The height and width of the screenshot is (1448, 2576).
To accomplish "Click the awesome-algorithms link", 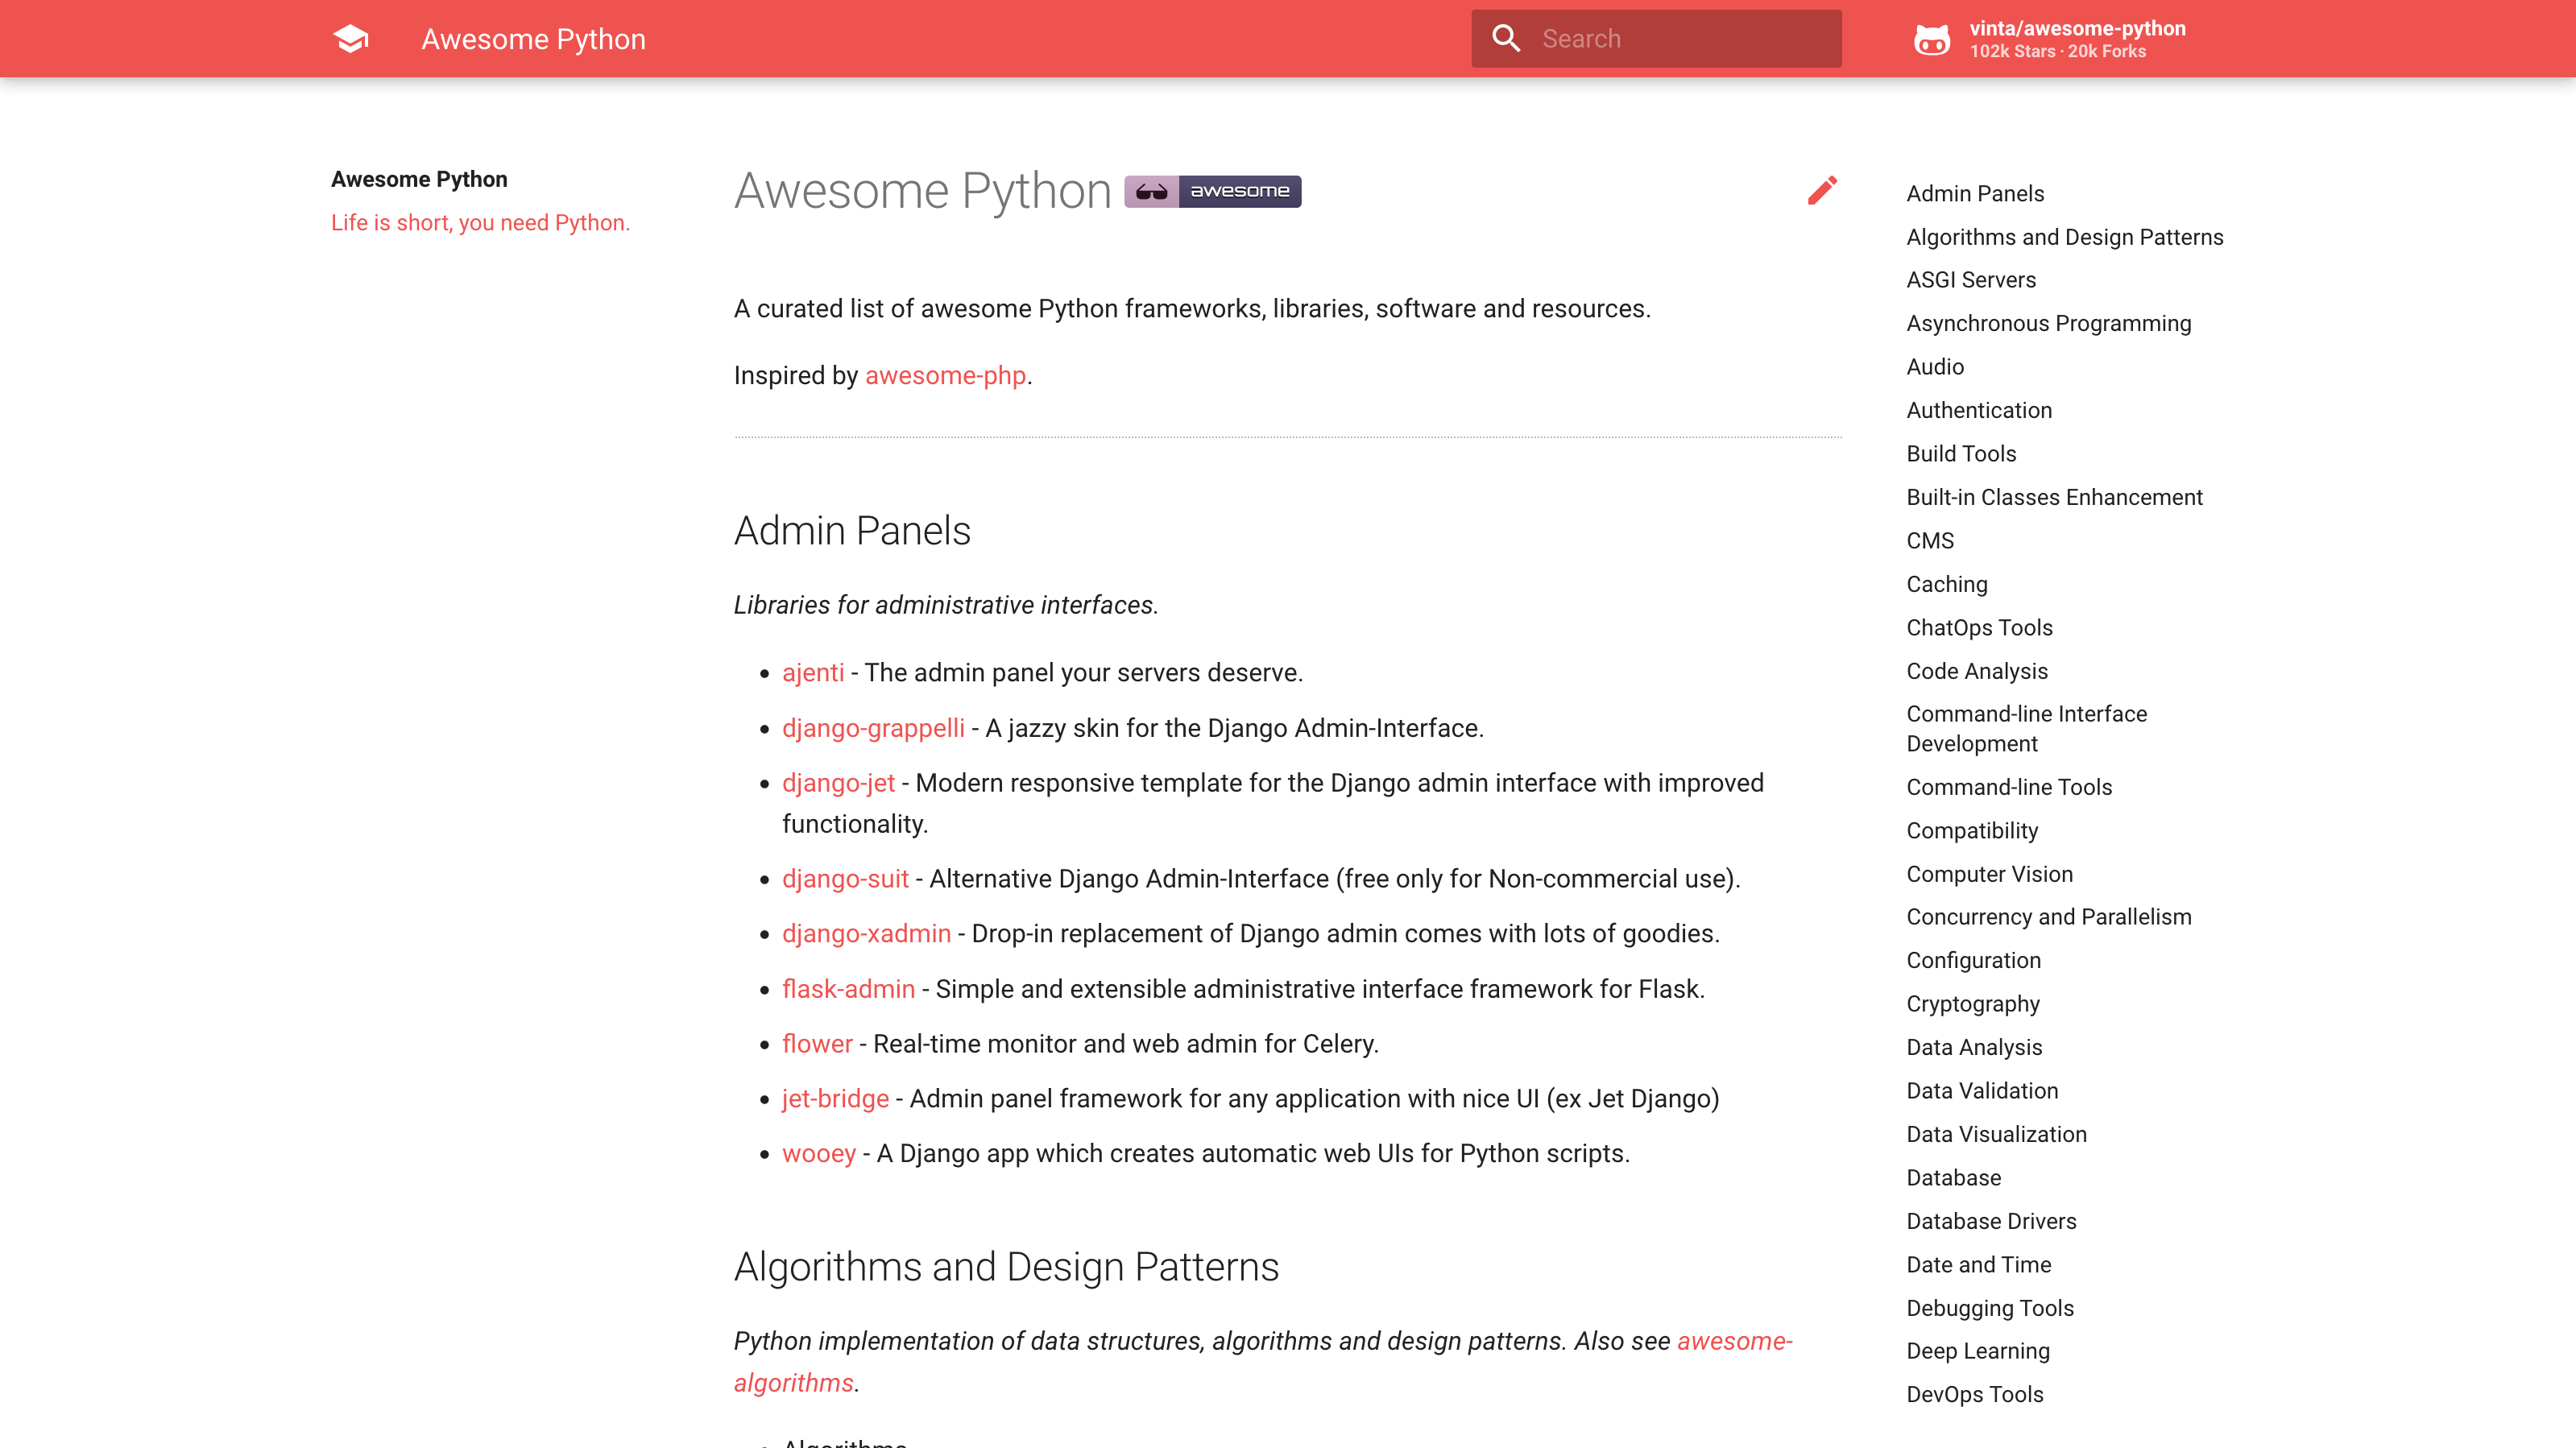I will (1734, 1341).
